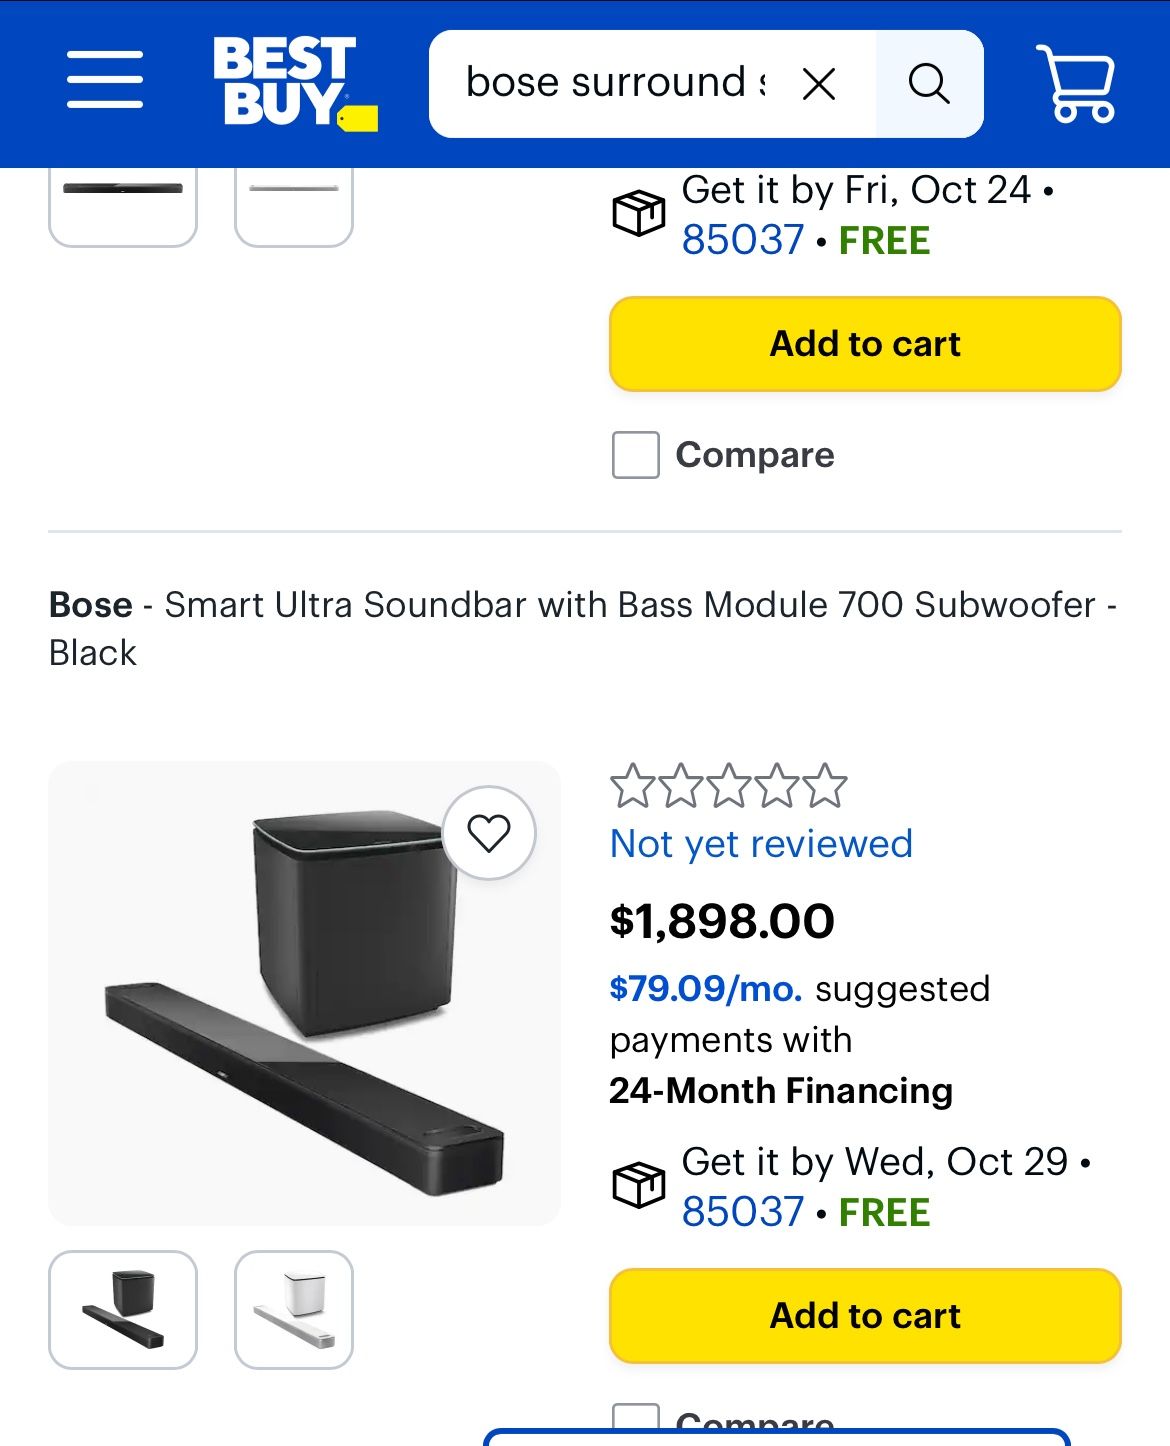Check Compare for the Smart Ultra Soundbar
The width and height of the screenshot is (1170, 1446).
coord(637,1418)
